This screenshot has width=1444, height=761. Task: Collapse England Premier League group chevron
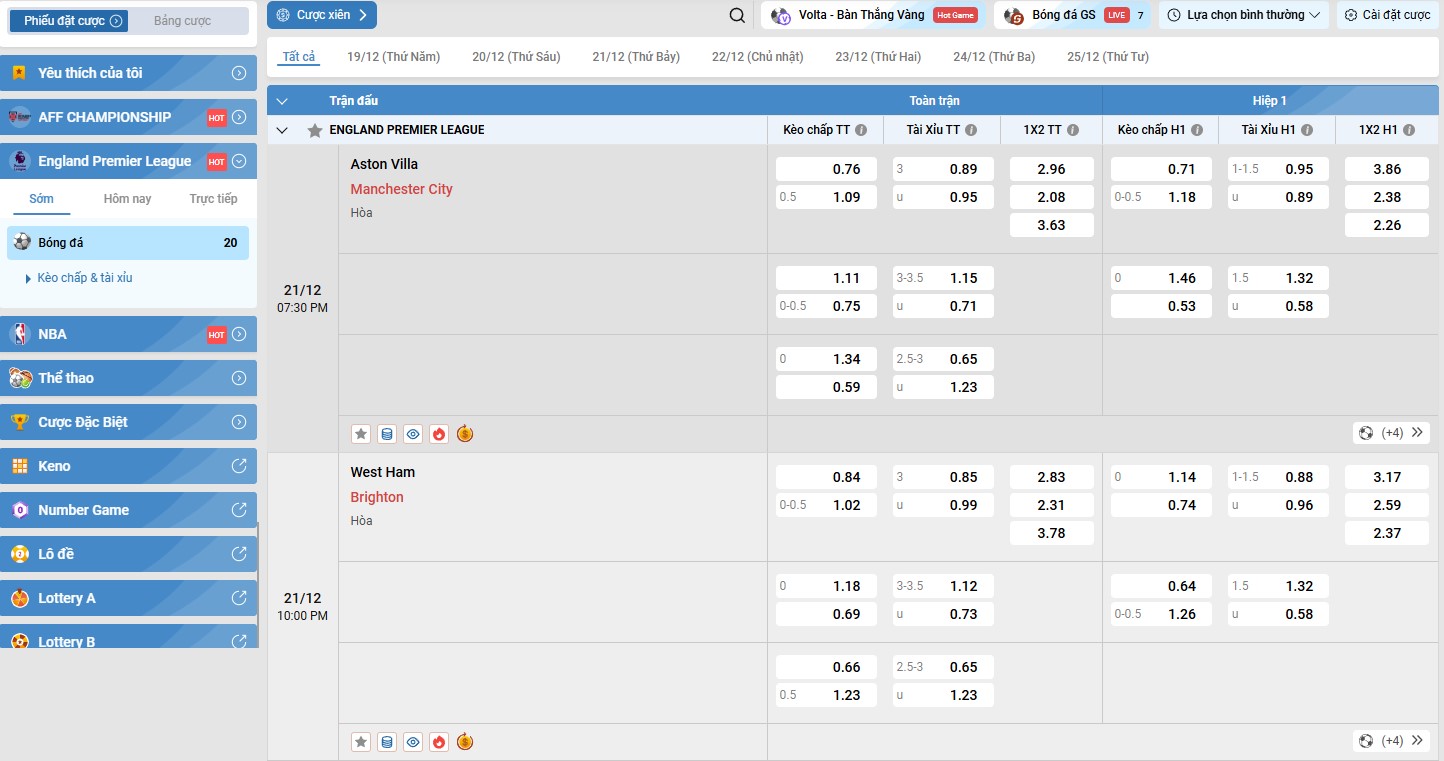[282, 130]
